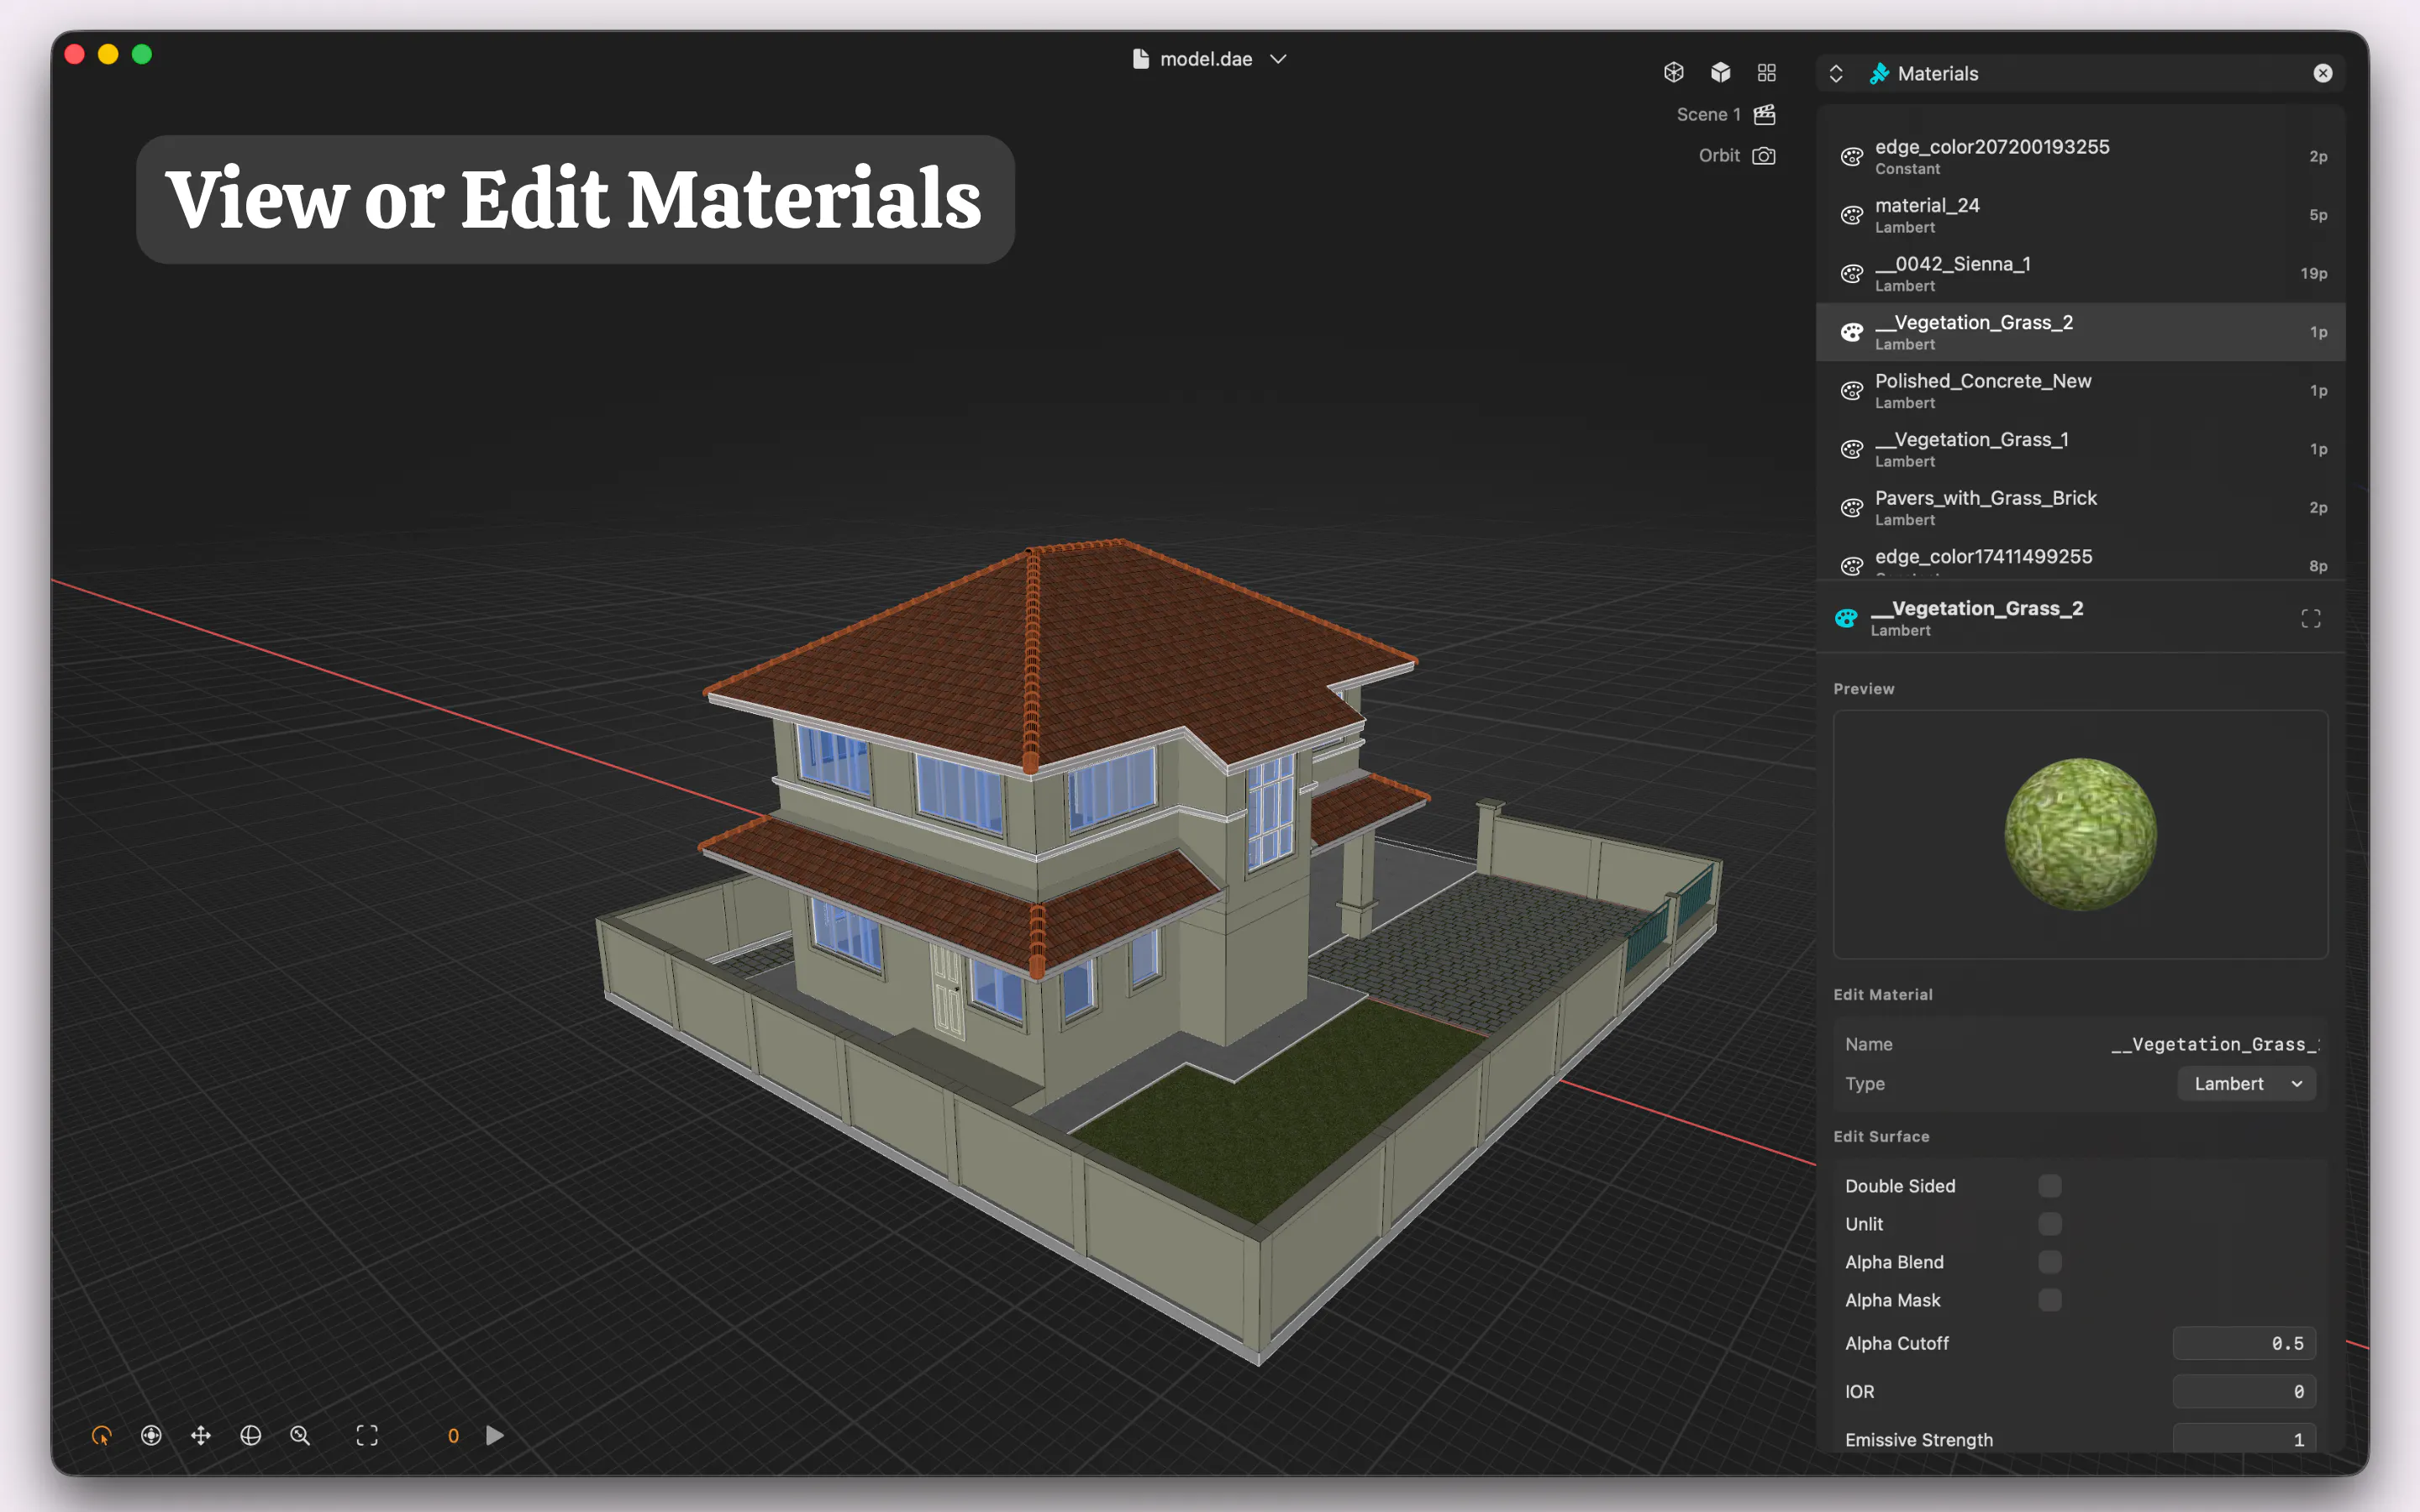Click the grass material preview sphere
Viewport: 2420px width, 1512px height.
pyautogui.click(x=2080, y=834)
